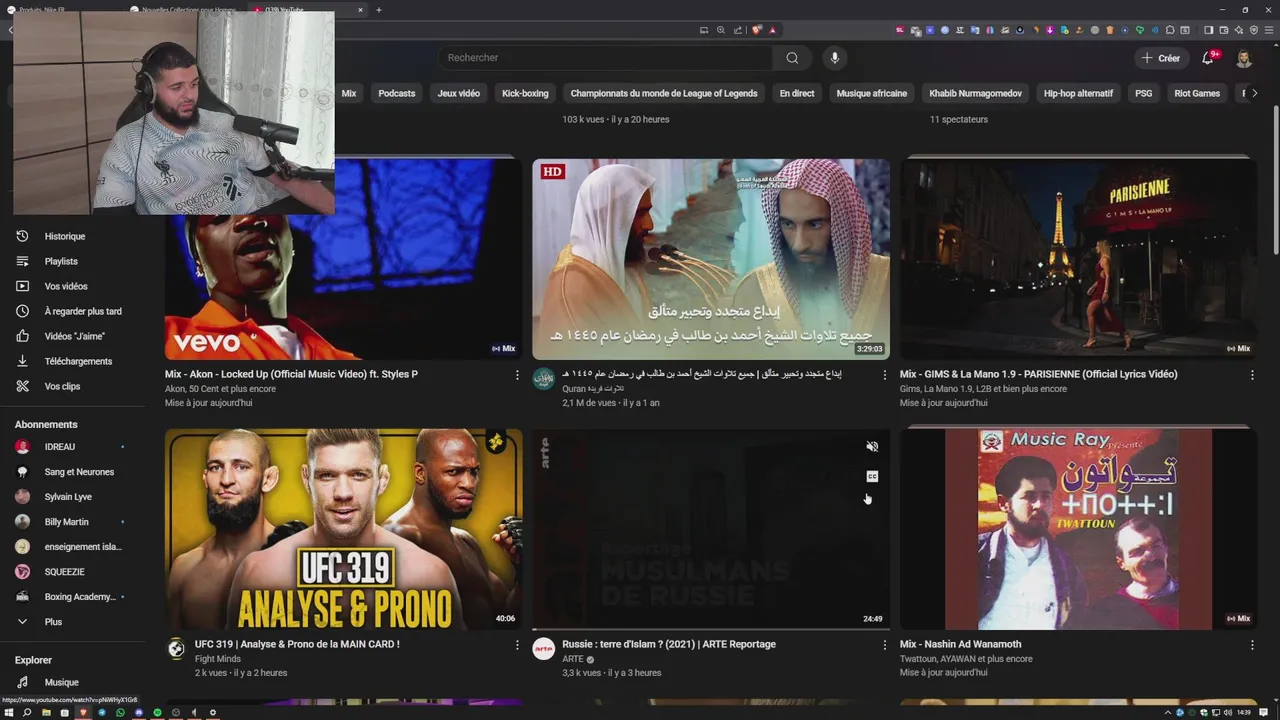Show more filter chips with right arrow
The image size is (1280, 720).
1254,93
